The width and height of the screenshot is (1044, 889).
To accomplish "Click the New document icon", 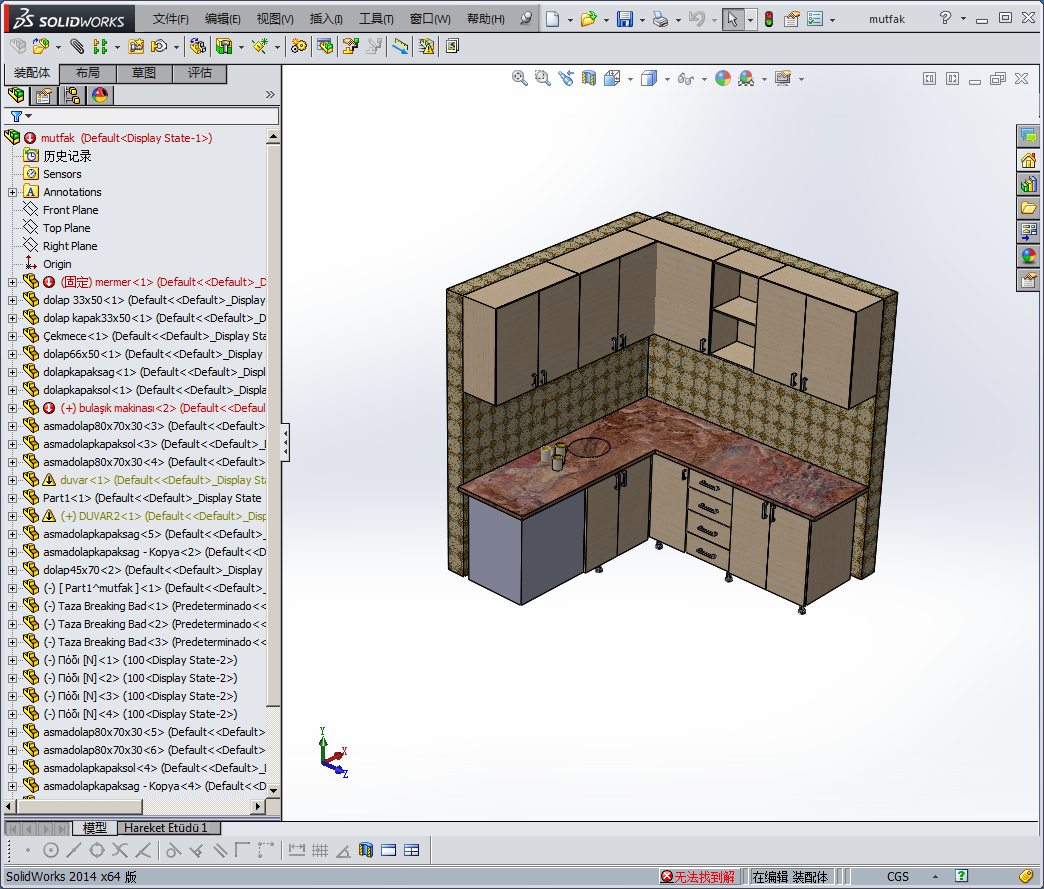I will pyautogui.click(x=552, y=19).
